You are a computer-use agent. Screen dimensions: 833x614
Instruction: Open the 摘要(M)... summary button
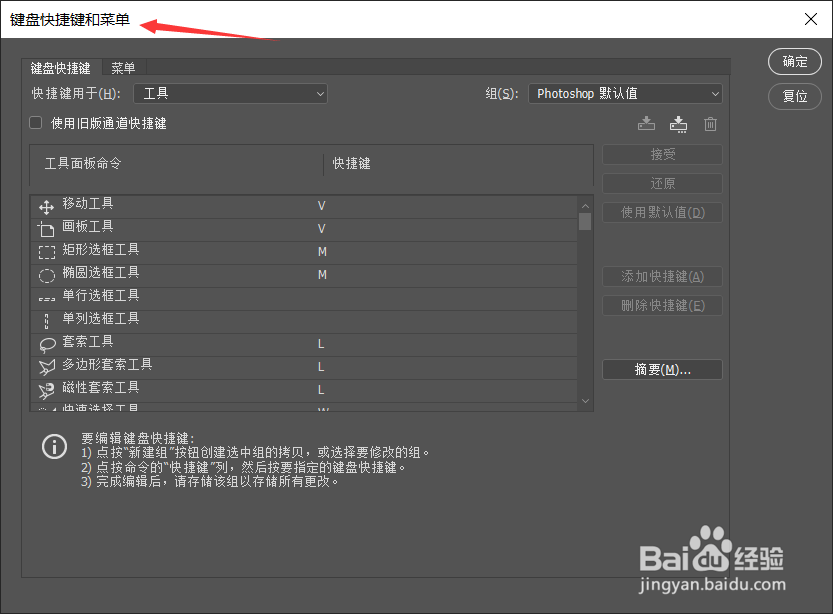pyautogui.click(x=662, y=370)
